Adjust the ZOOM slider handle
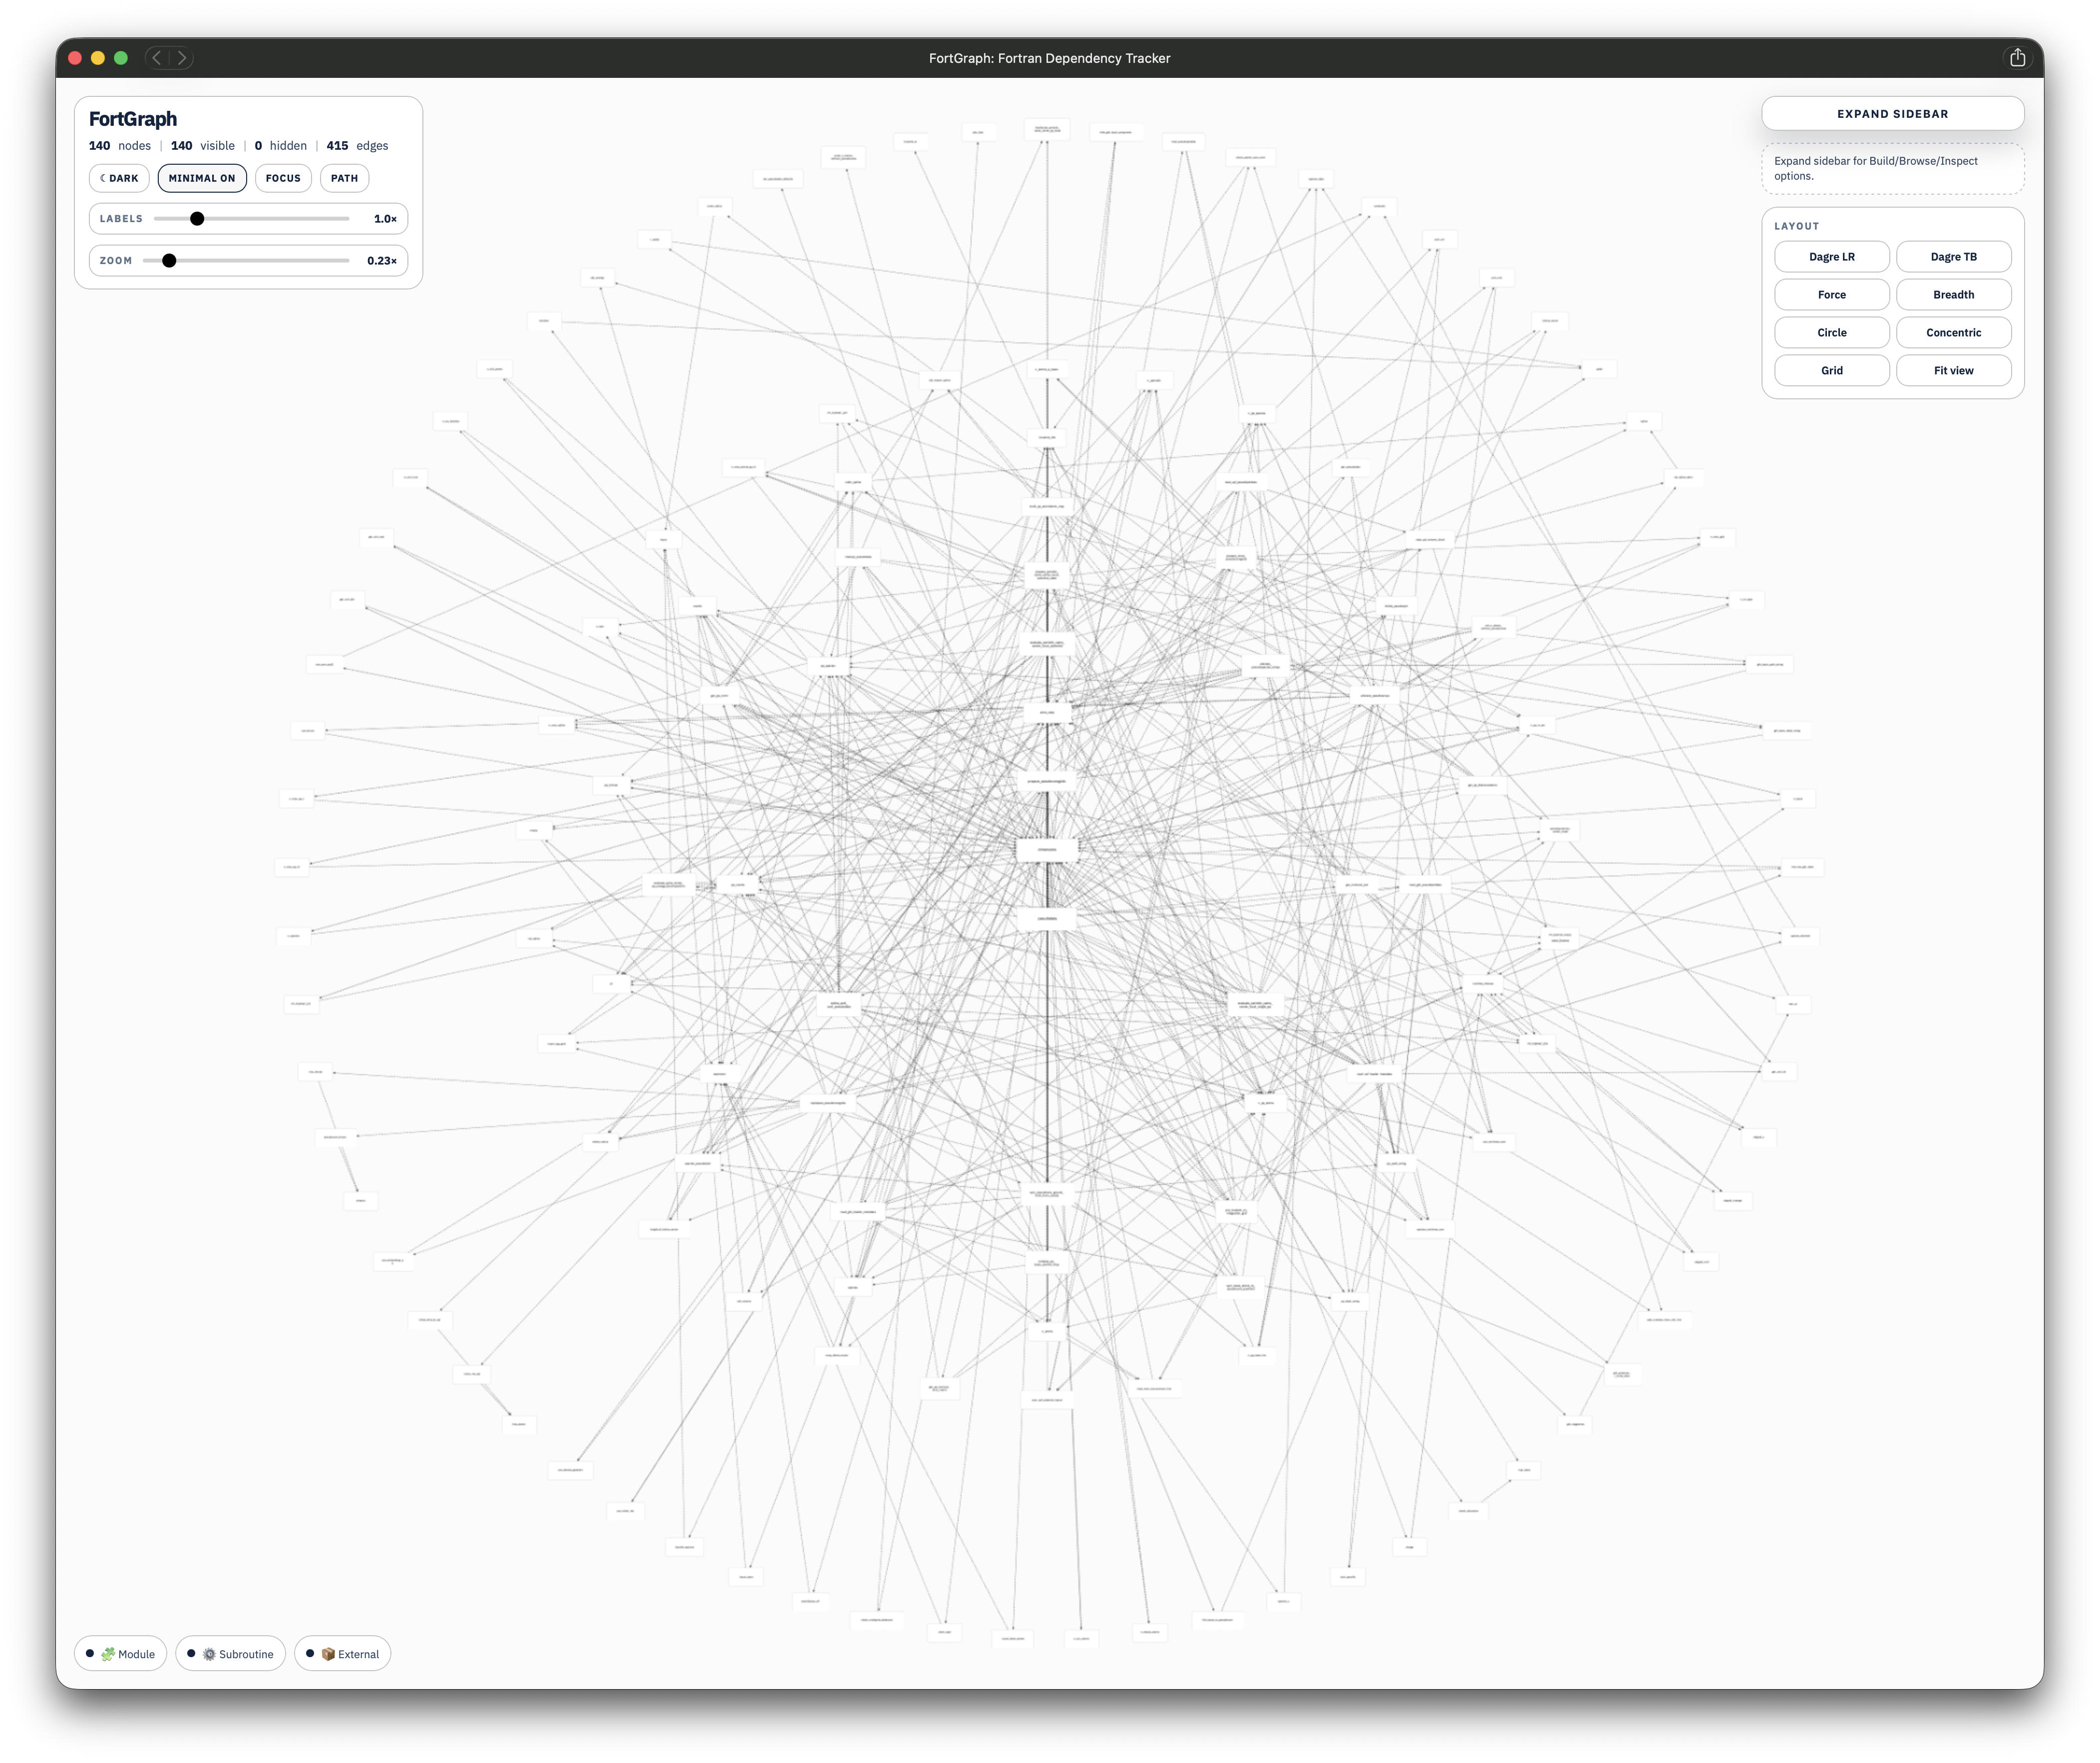Image resolution: width=2100 pixels, height=1763 pixels. (169, 261)
